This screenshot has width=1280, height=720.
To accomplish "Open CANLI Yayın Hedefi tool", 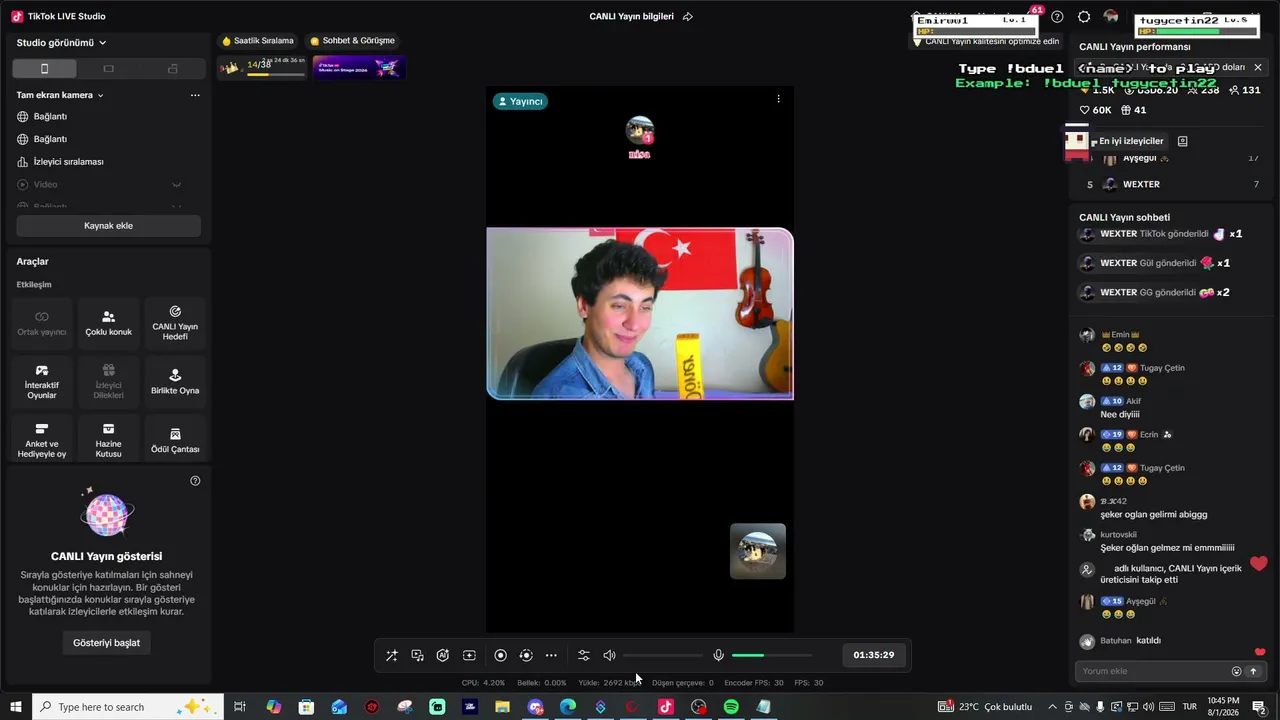I will pos(175,323).
